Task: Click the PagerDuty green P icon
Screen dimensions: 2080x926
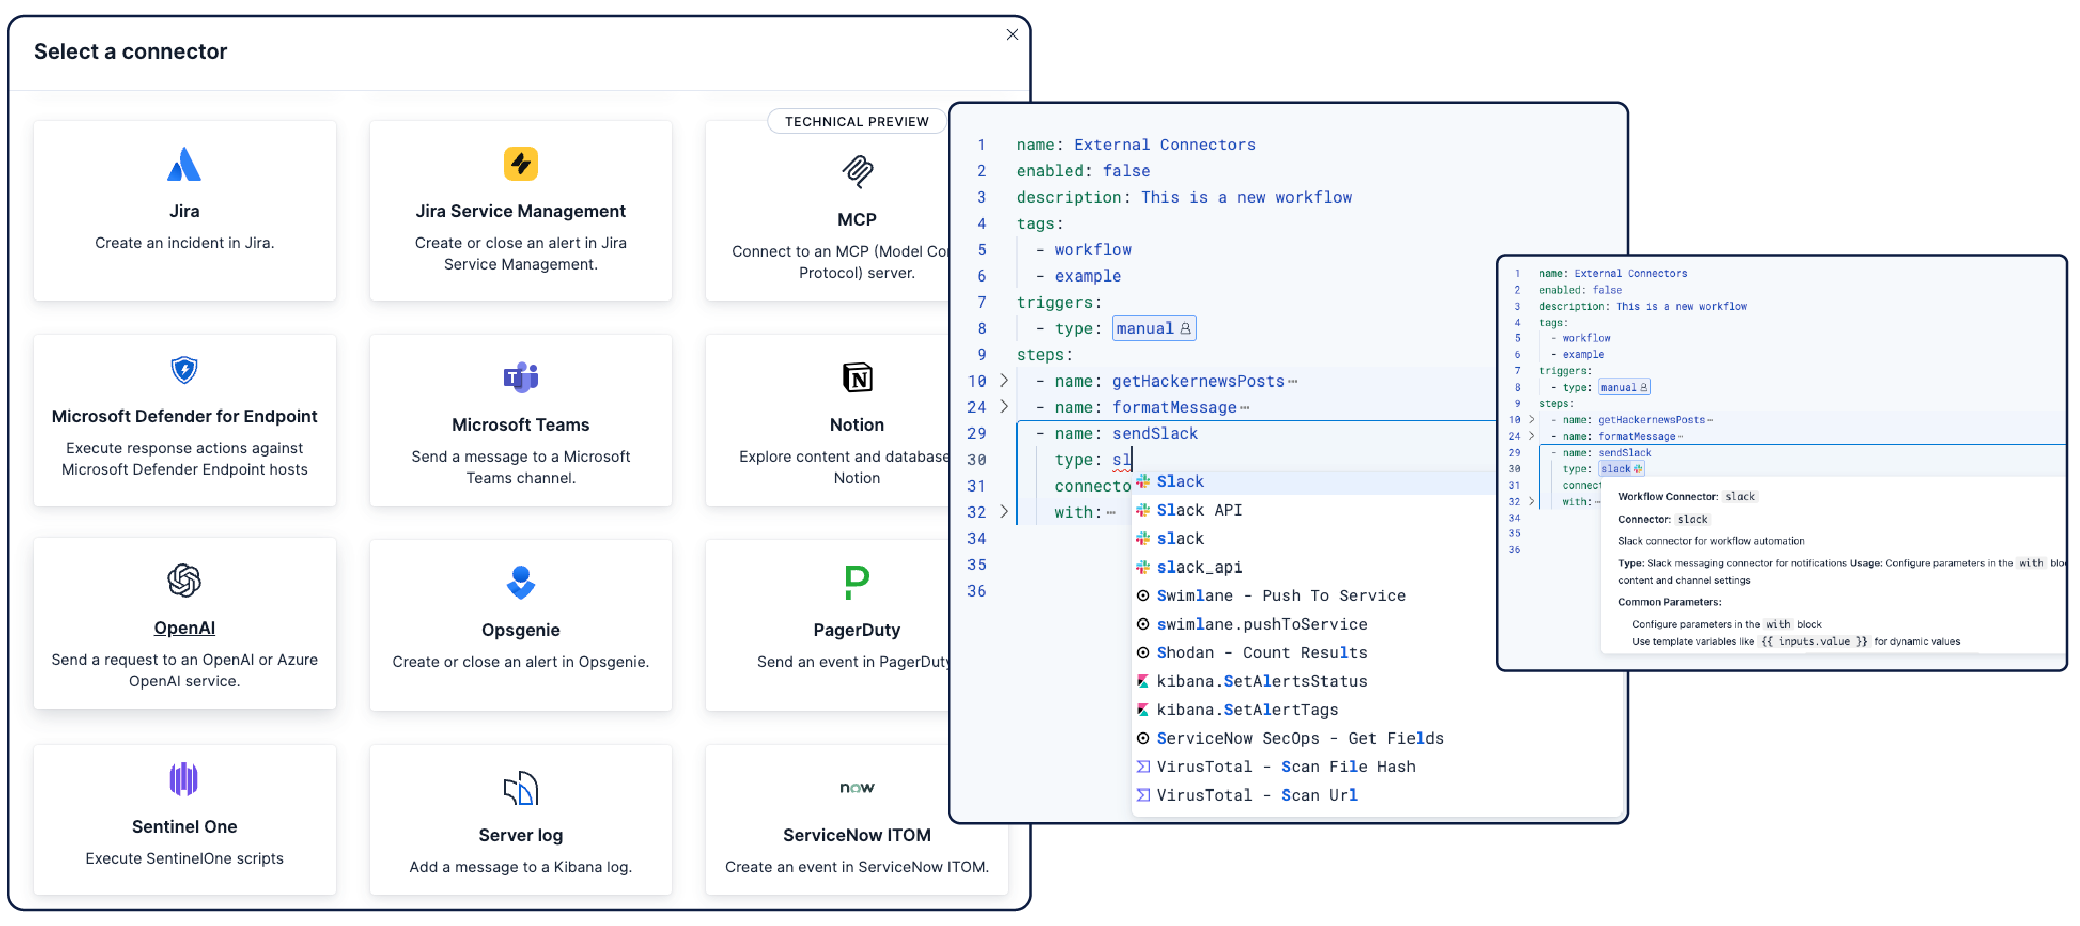Action: point(857,582)
